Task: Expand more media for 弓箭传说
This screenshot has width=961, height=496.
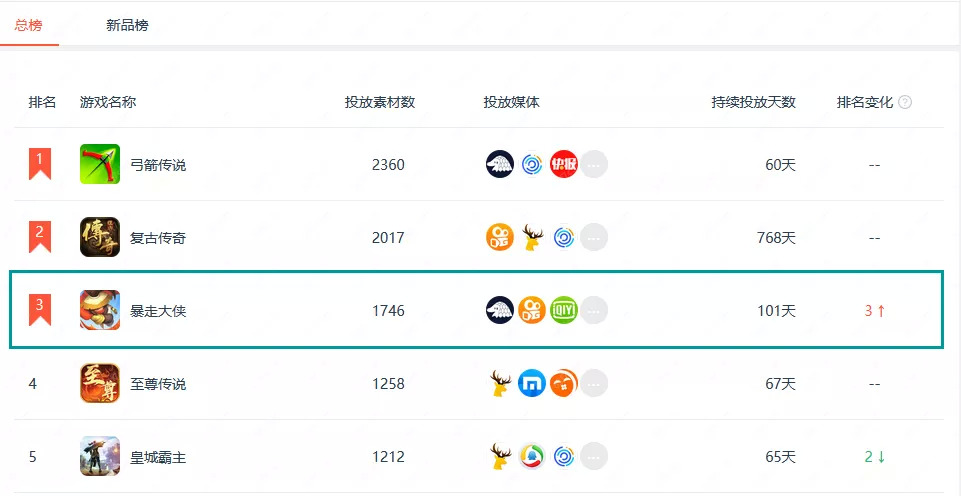Action: [x=594, y=164]
